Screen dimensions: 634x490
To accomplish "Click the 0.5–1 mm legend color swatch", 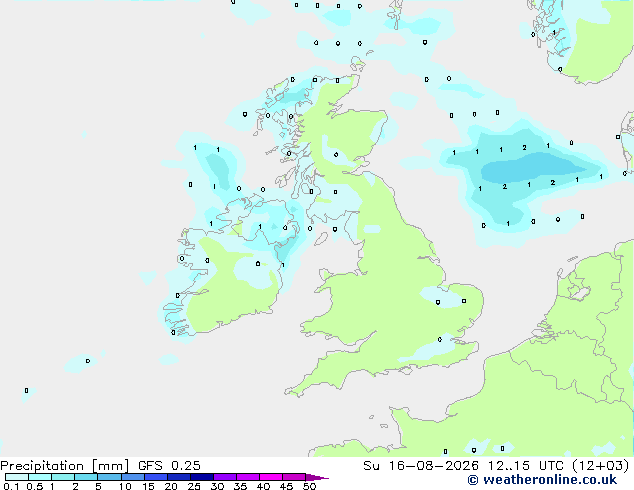I will tap(40, 477).
